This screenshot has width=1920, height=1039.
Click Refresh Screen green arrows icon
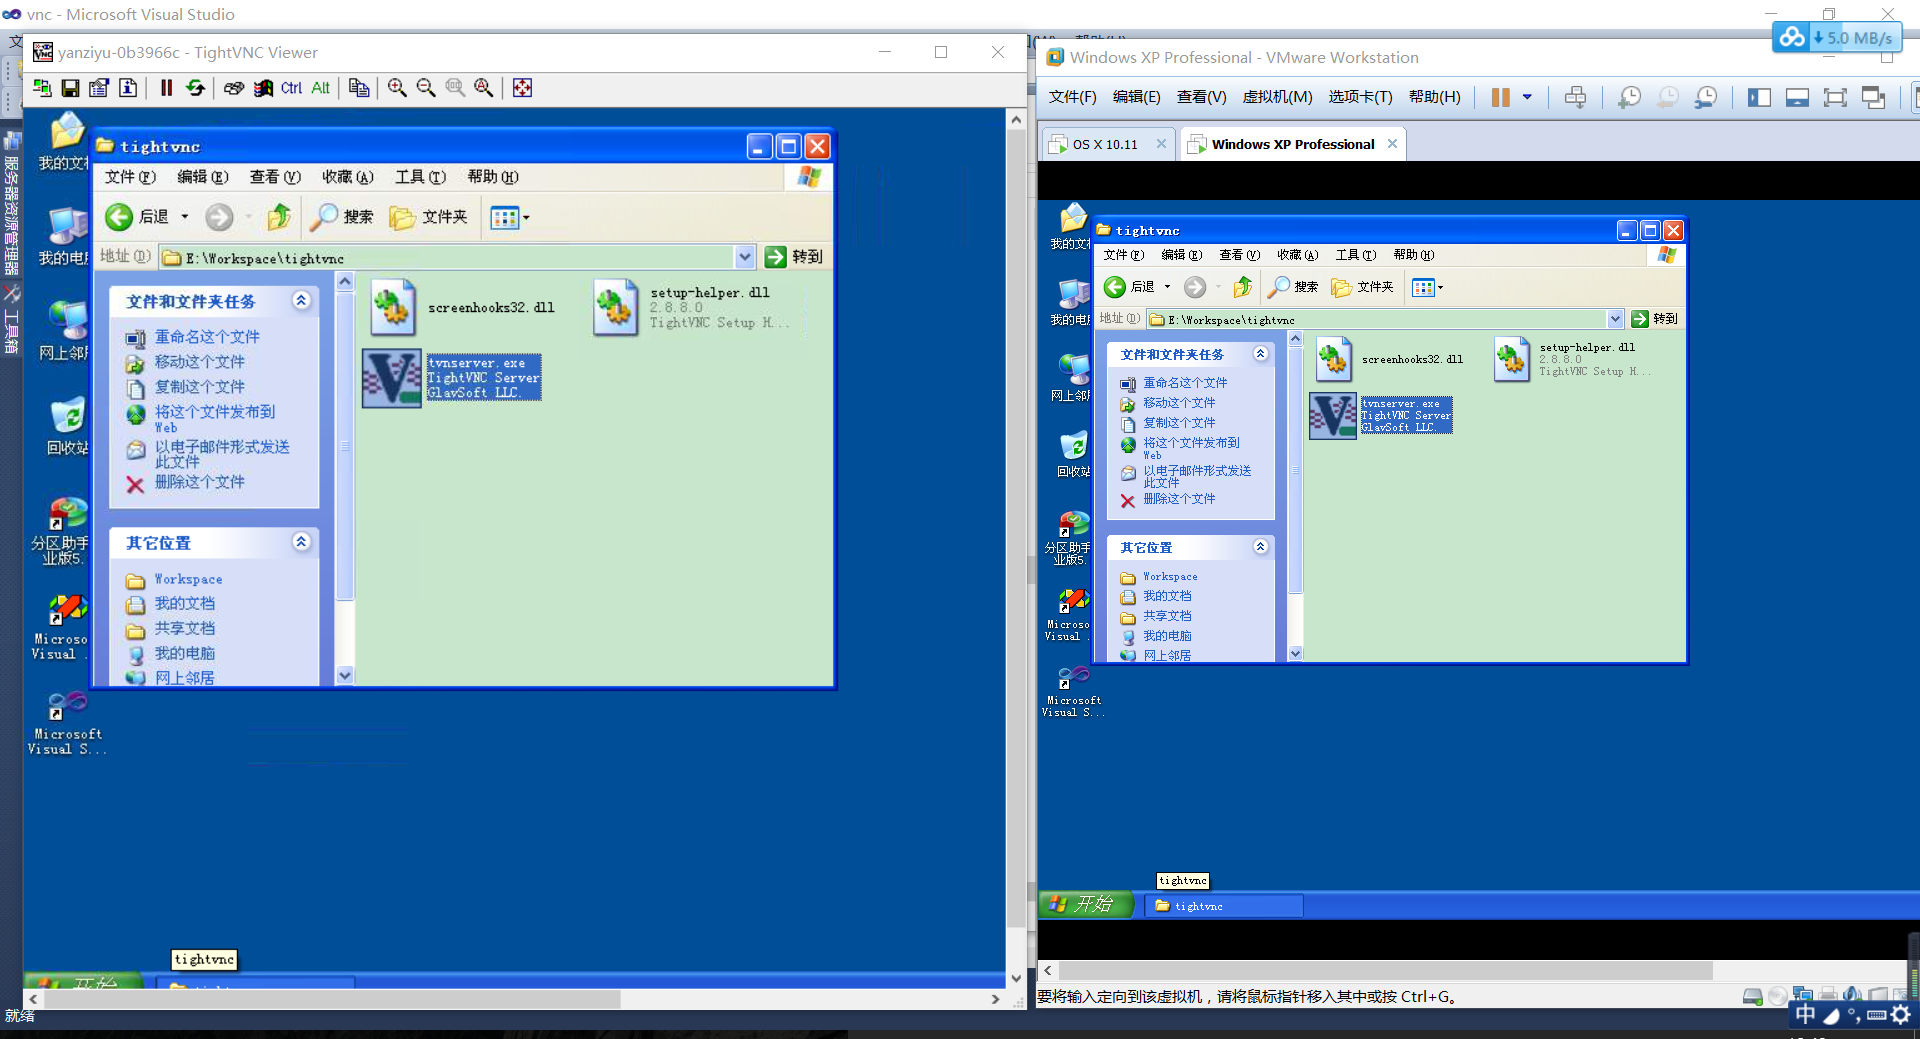click(196, 88)
